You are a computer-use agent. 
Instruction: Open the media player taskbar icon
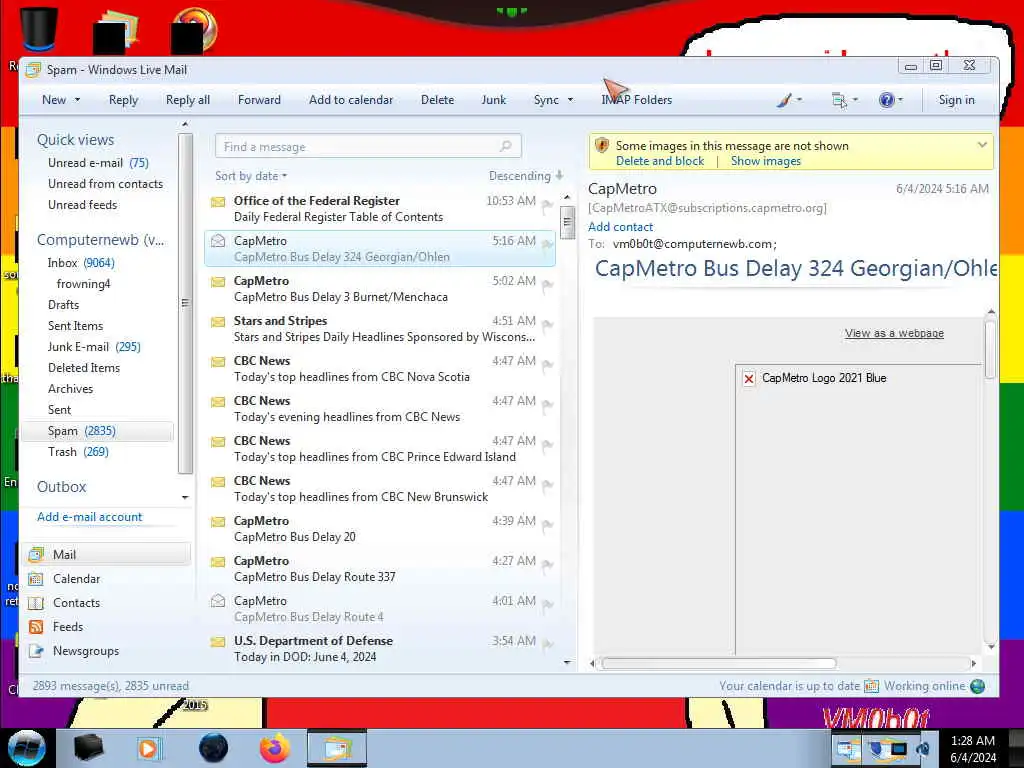point(148,748)
